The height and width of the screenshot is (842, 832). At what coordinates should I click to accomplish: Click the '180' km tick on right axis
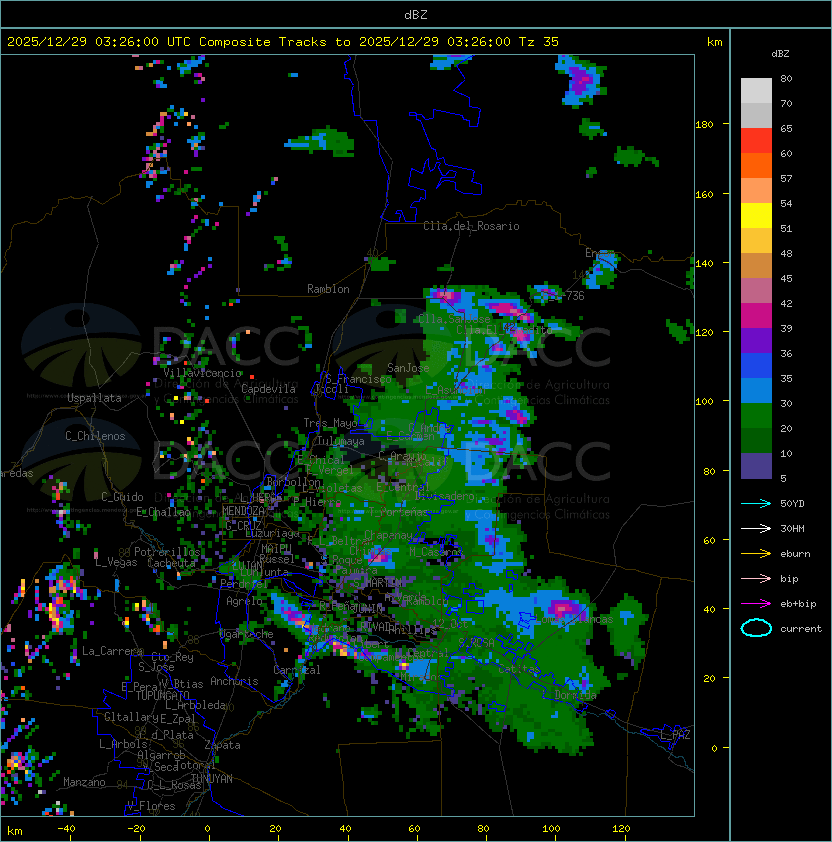point(704,125)
